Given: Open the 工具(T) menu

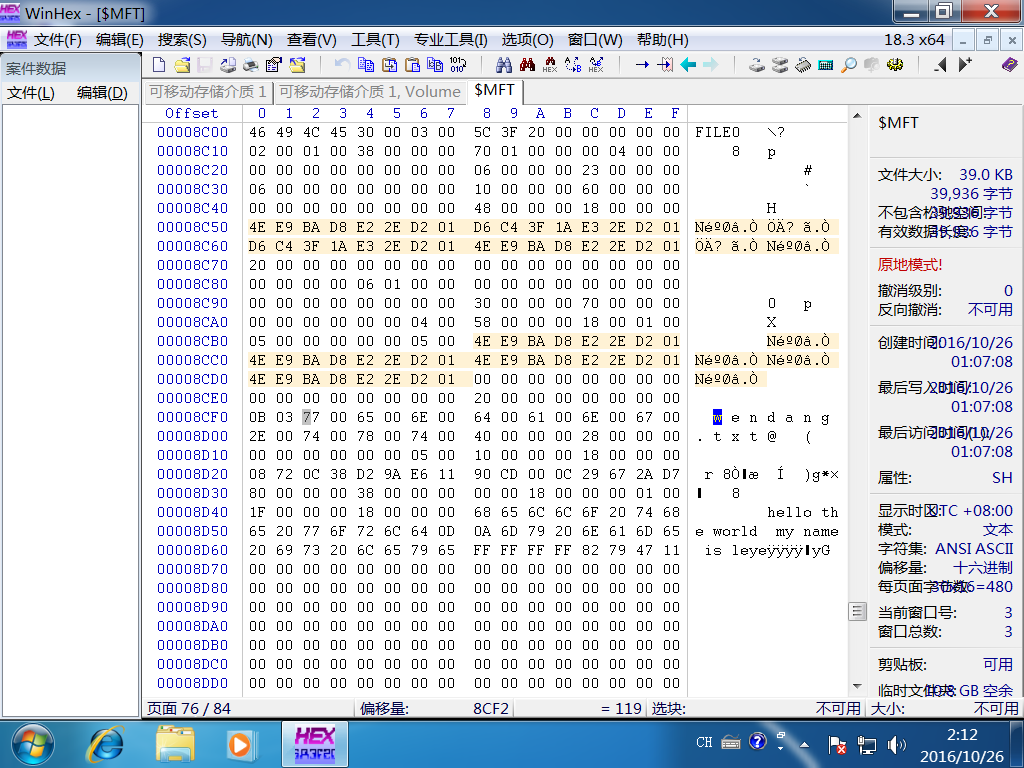Looking at the screenshot, I should 375,40.
